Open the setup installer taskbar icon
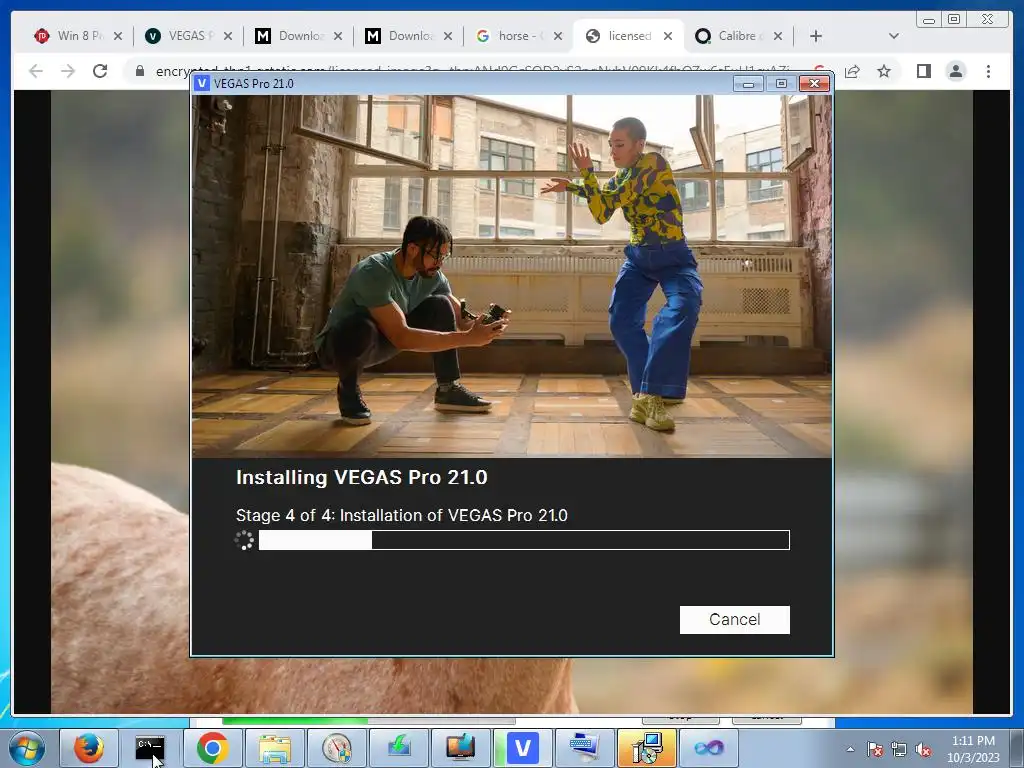1024x768 pixels. click(x=647, y=748)
